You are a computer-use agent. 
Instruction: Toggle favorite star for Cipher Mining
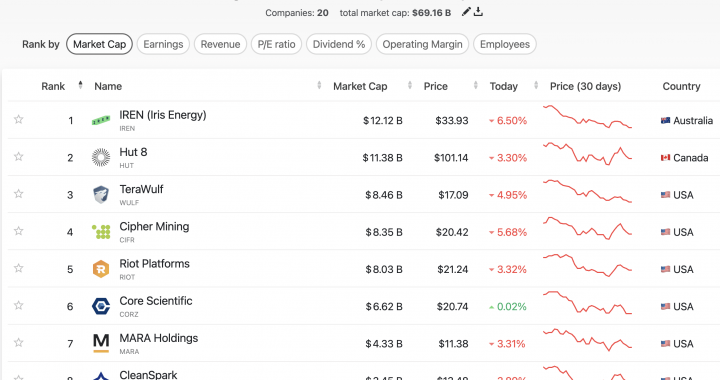(x=18, y=231)
